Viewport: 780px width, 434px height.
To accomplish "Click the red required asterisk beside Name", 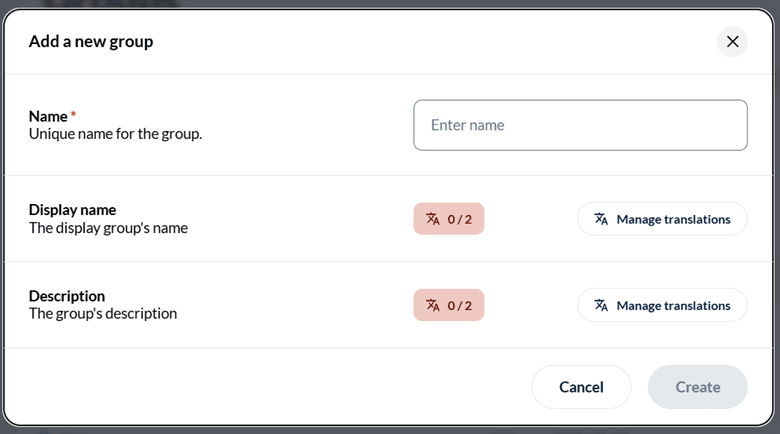I will (x=73, y=114).
